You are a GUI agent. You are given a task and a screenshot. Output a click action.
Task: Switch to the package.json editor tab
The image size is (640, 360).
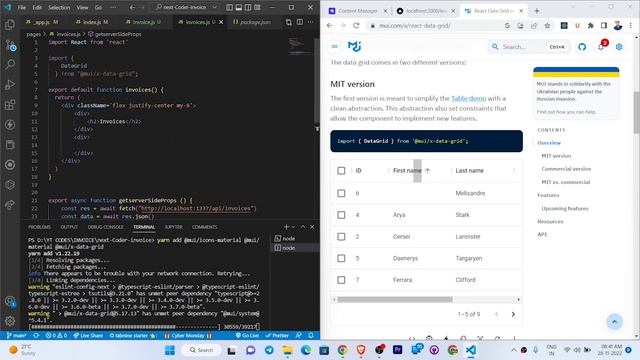click(x=252, y=22)
